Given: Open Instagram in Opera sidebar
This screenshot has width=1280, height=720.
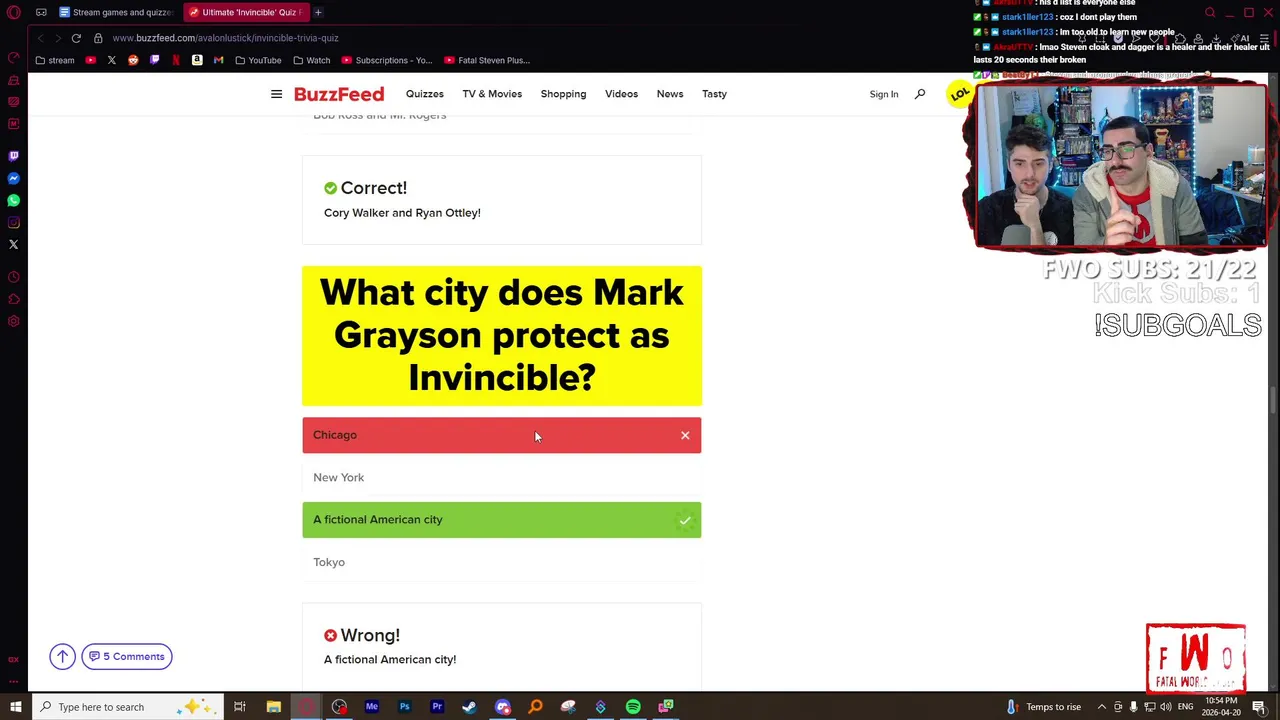Looking at the screenshot, I should point(13,222).
